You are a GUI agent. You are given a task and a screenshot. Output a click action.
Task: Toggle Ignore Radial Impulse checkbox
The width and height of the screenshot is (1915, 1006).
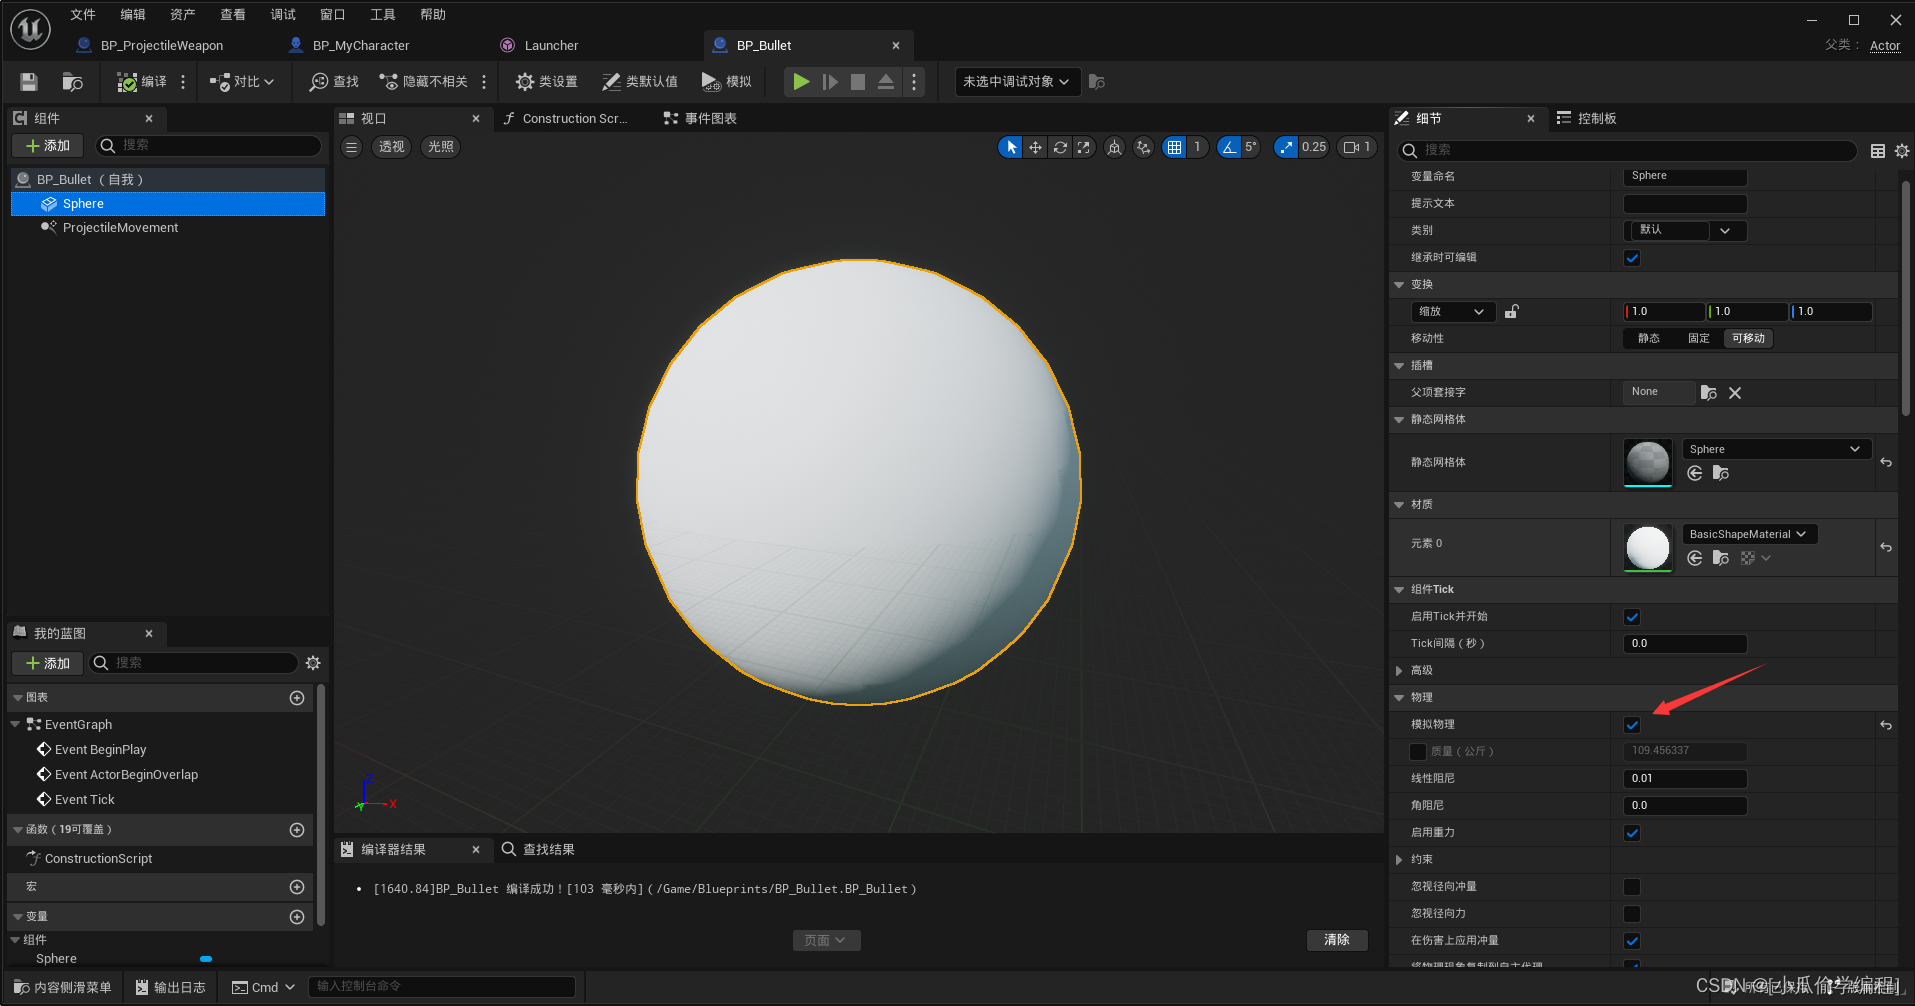pyautogui.click(x=1632, y=887)
